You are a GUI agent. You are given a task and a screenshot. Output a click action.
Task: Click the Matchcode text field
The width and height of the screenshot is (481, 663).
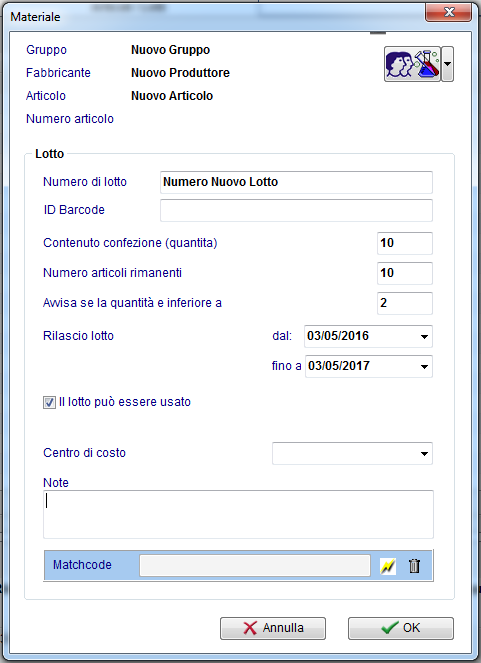[255, 566]
